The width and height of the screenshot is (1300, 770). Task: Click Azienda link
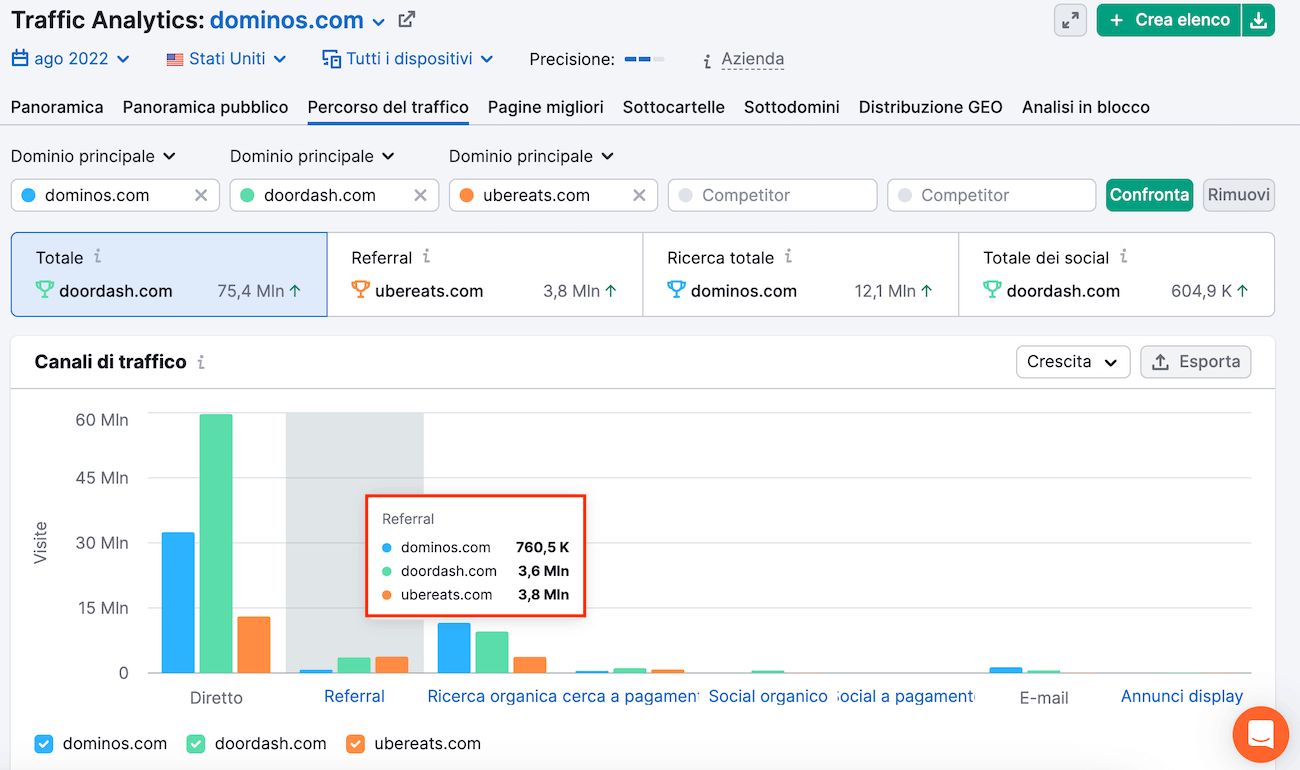(x=753, y=59)
